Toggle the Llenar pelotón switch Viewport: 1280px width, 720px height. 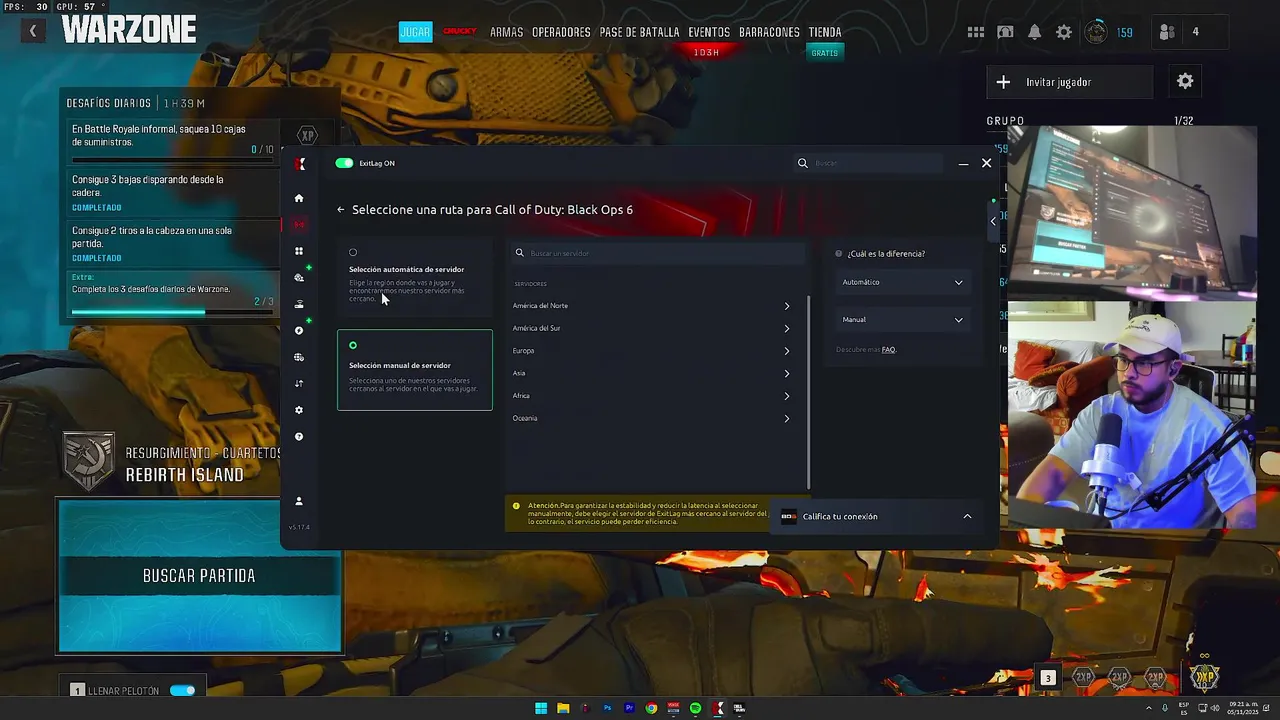pos(183,690)
